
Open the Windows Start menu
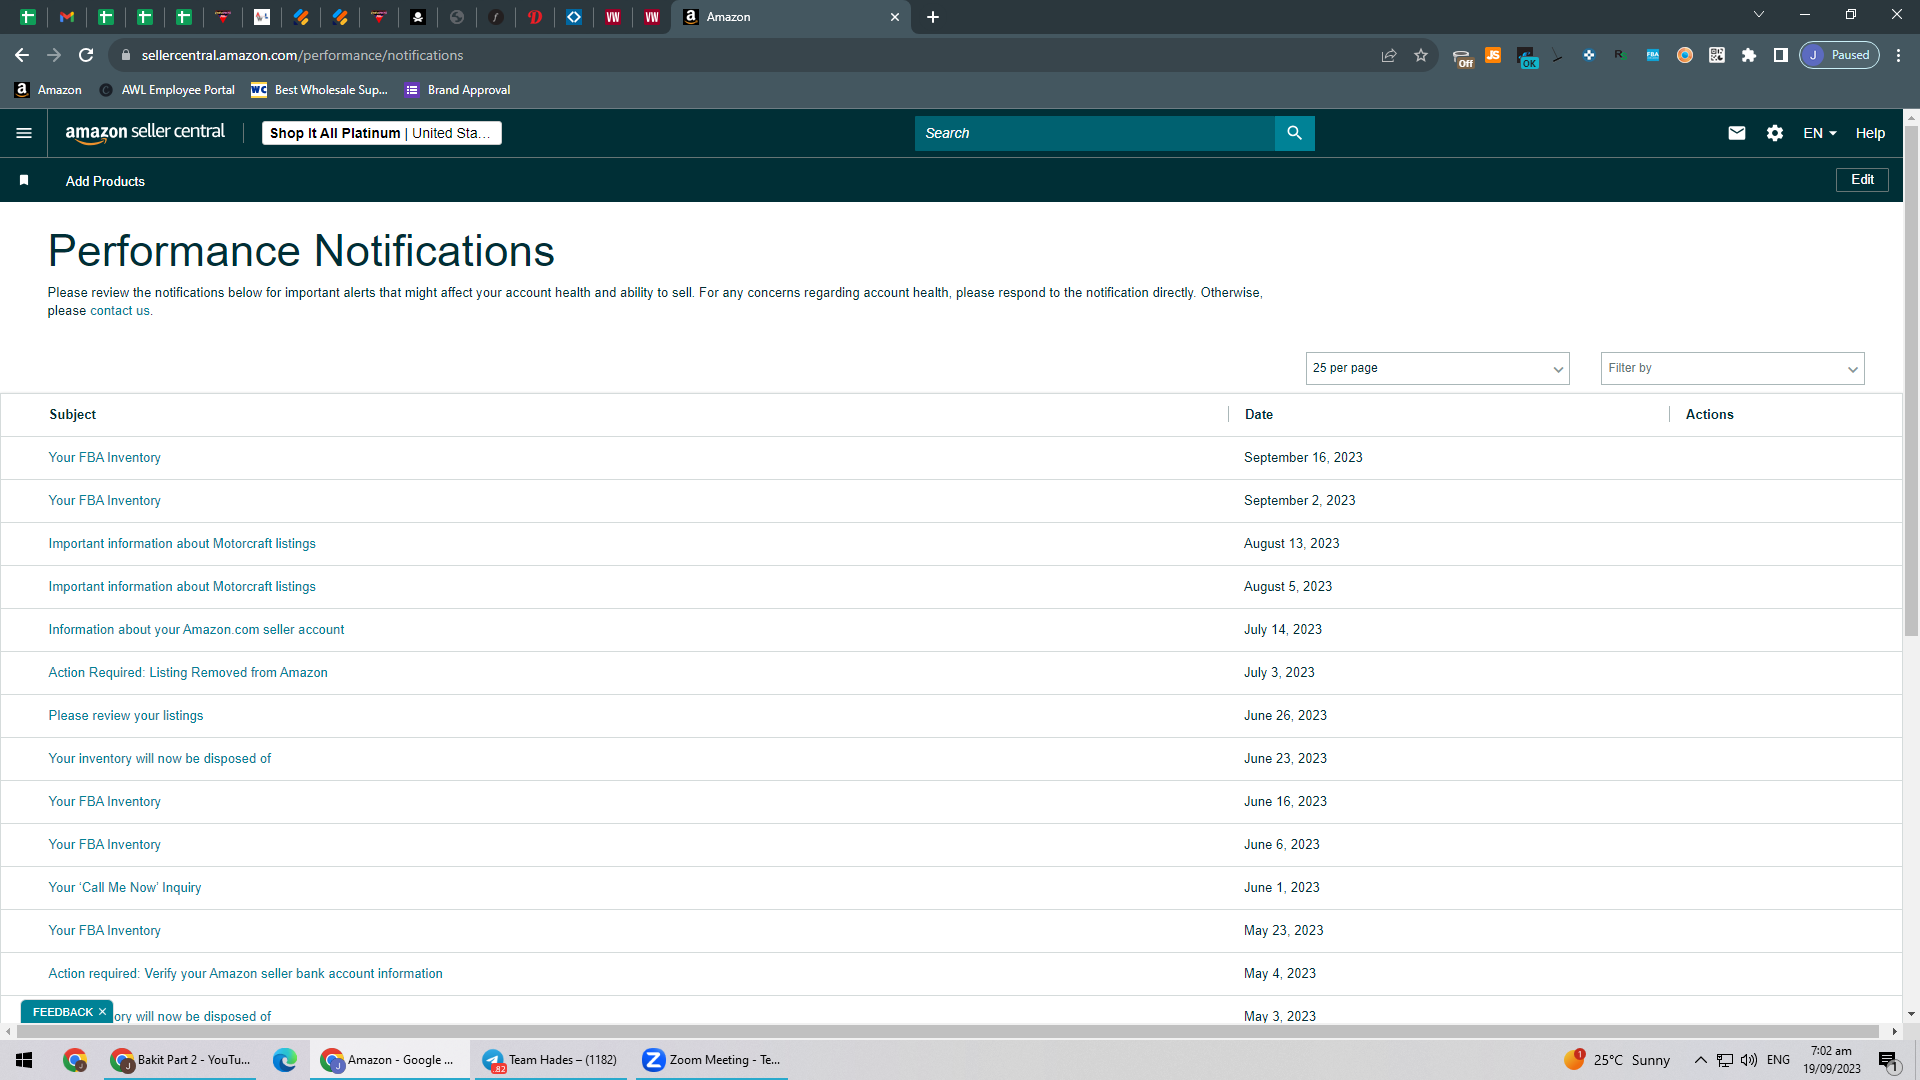24,1060
